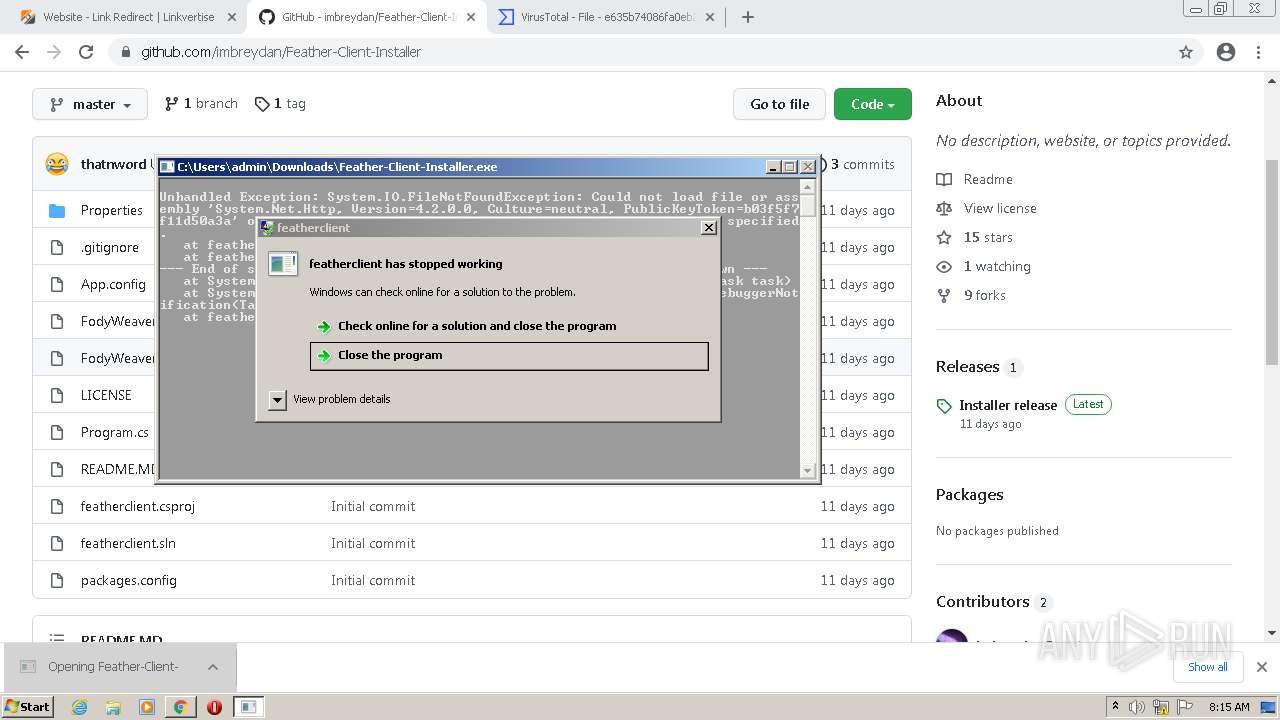
Task: Click the address bar URL
Action: [x=281, y=52]
